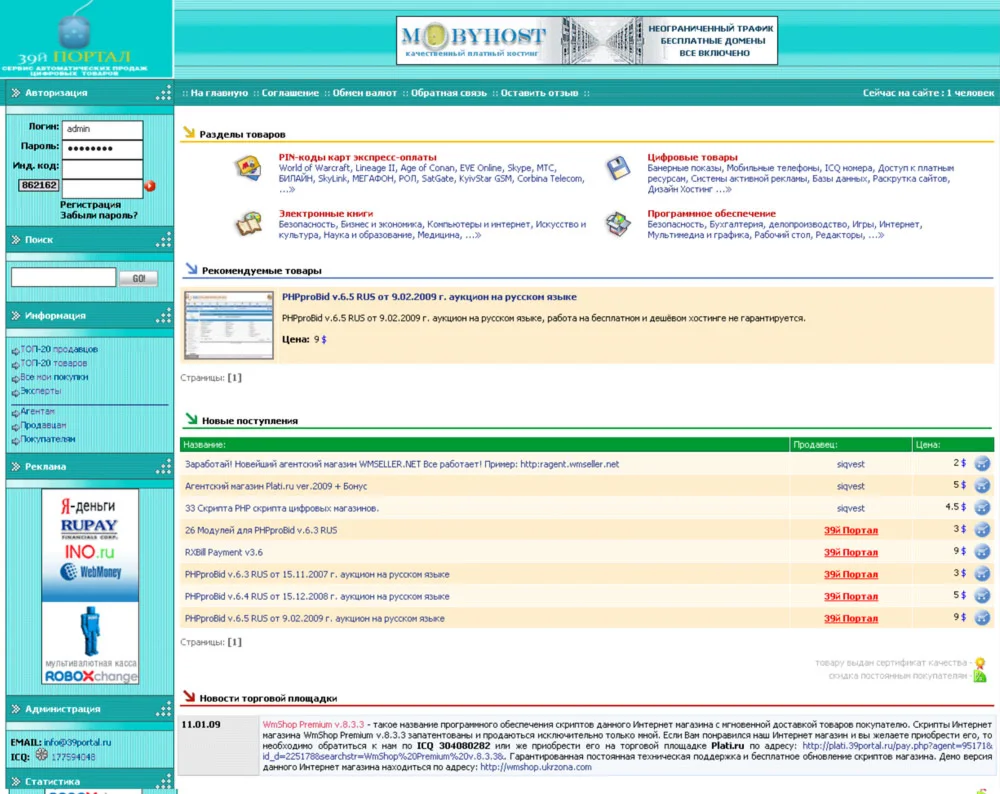Open Обратная связь in the top menu
This screenshot has width=1000, height=794.
pyautogui.click(x=448, y=93)
